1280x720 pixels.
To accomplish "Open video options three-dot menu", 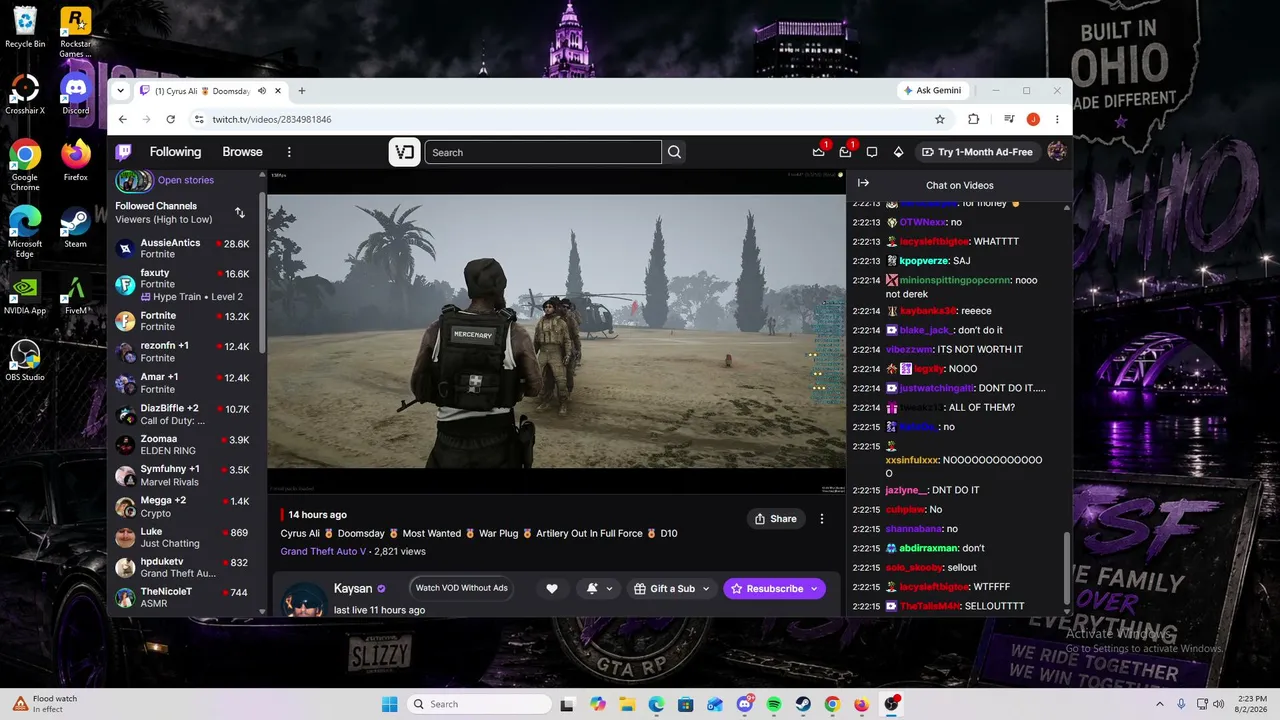I will tap(822, 519).
